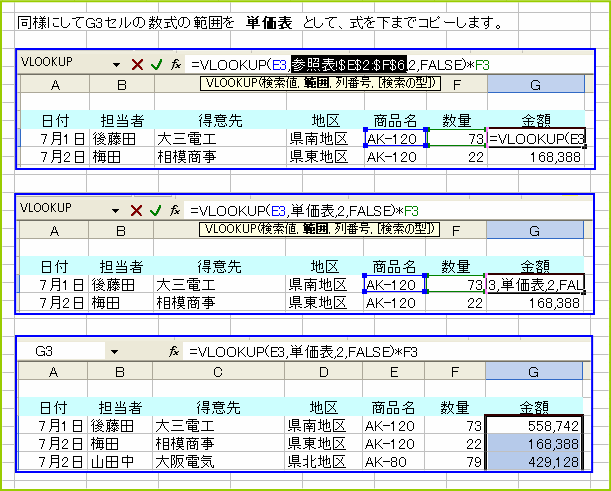Click the 商品名 header in the 参照表 formula screenshot

tap(396, 120)
